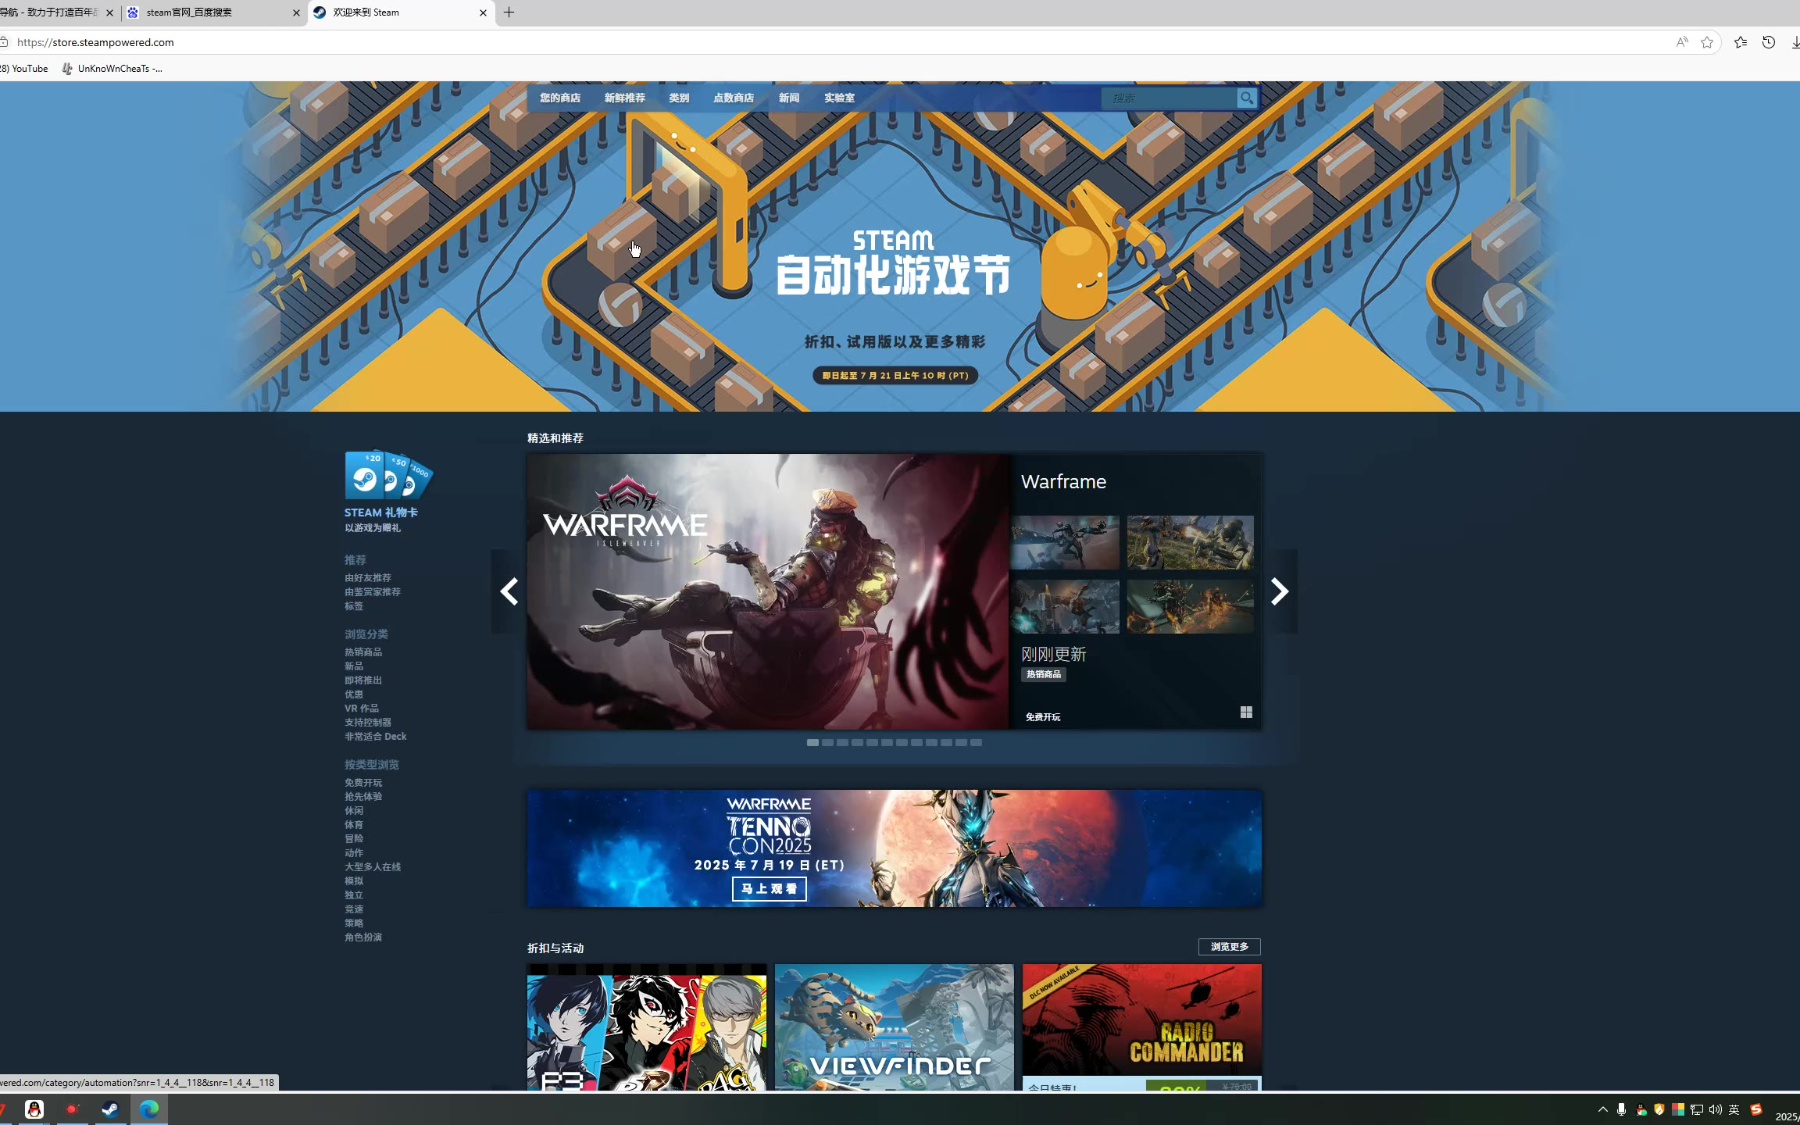1800x1125 pixels.
Task: Click the Sogou input method tray icon
Action: pyautogui.click(x=1756, y=1109)
